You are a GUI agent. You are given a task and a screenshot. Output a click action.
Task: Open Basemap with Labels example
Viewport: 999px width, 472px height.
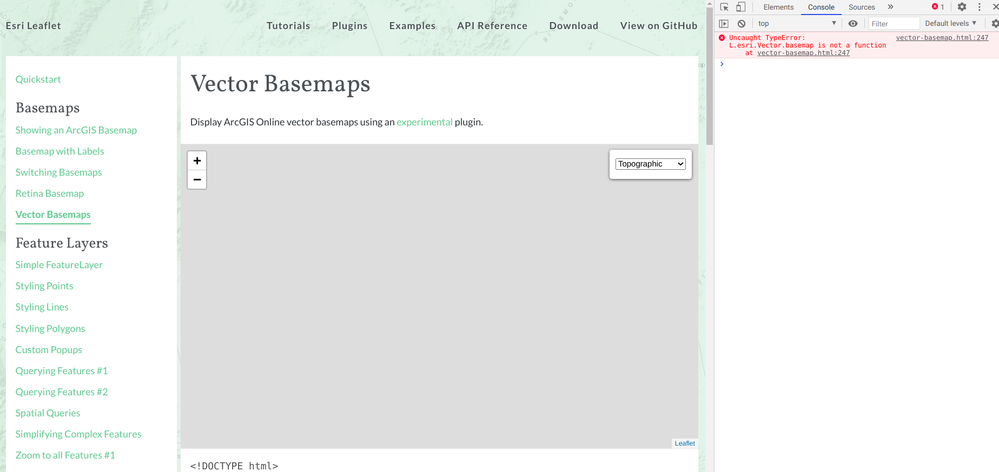coord(60,152)
